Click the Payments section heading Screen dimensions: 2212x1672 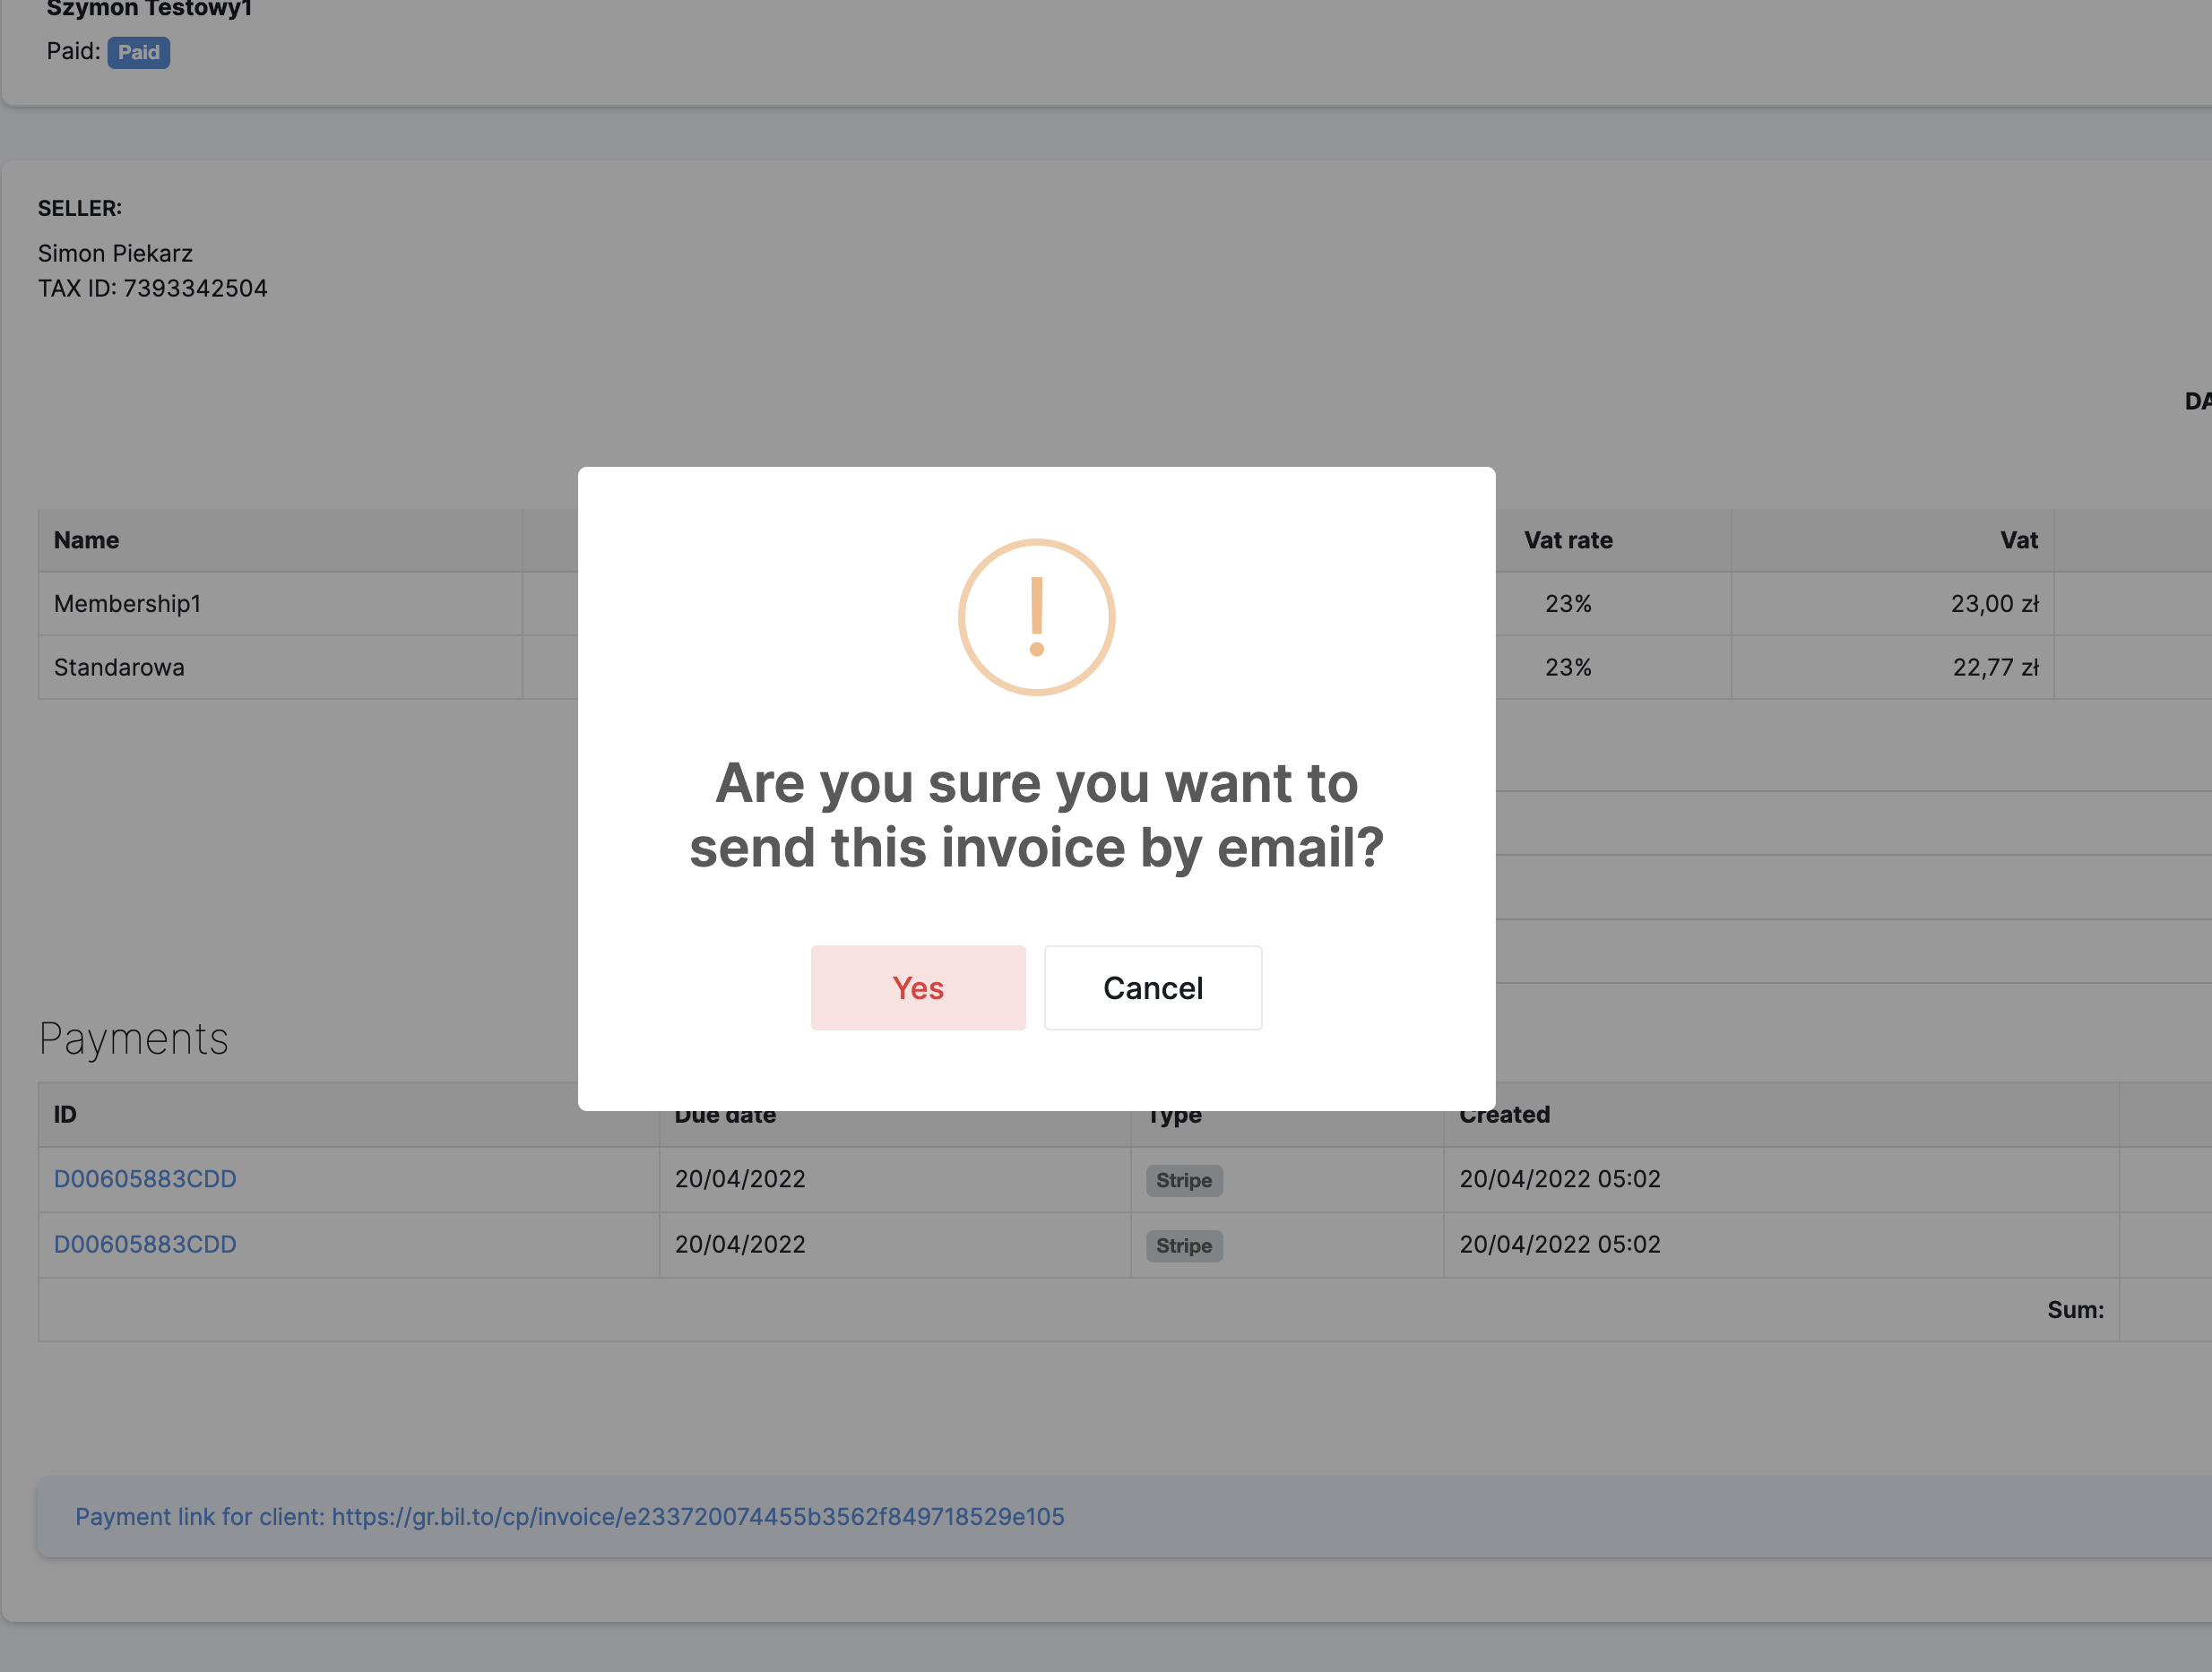tap(133, 1039)
